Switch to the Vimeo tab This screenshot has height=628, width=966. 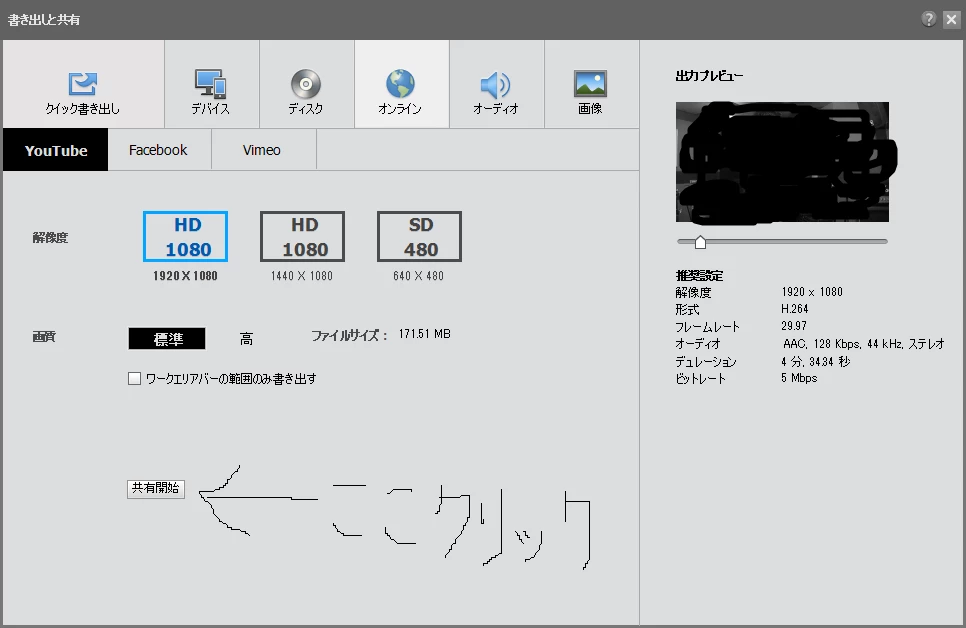point(263,150)
